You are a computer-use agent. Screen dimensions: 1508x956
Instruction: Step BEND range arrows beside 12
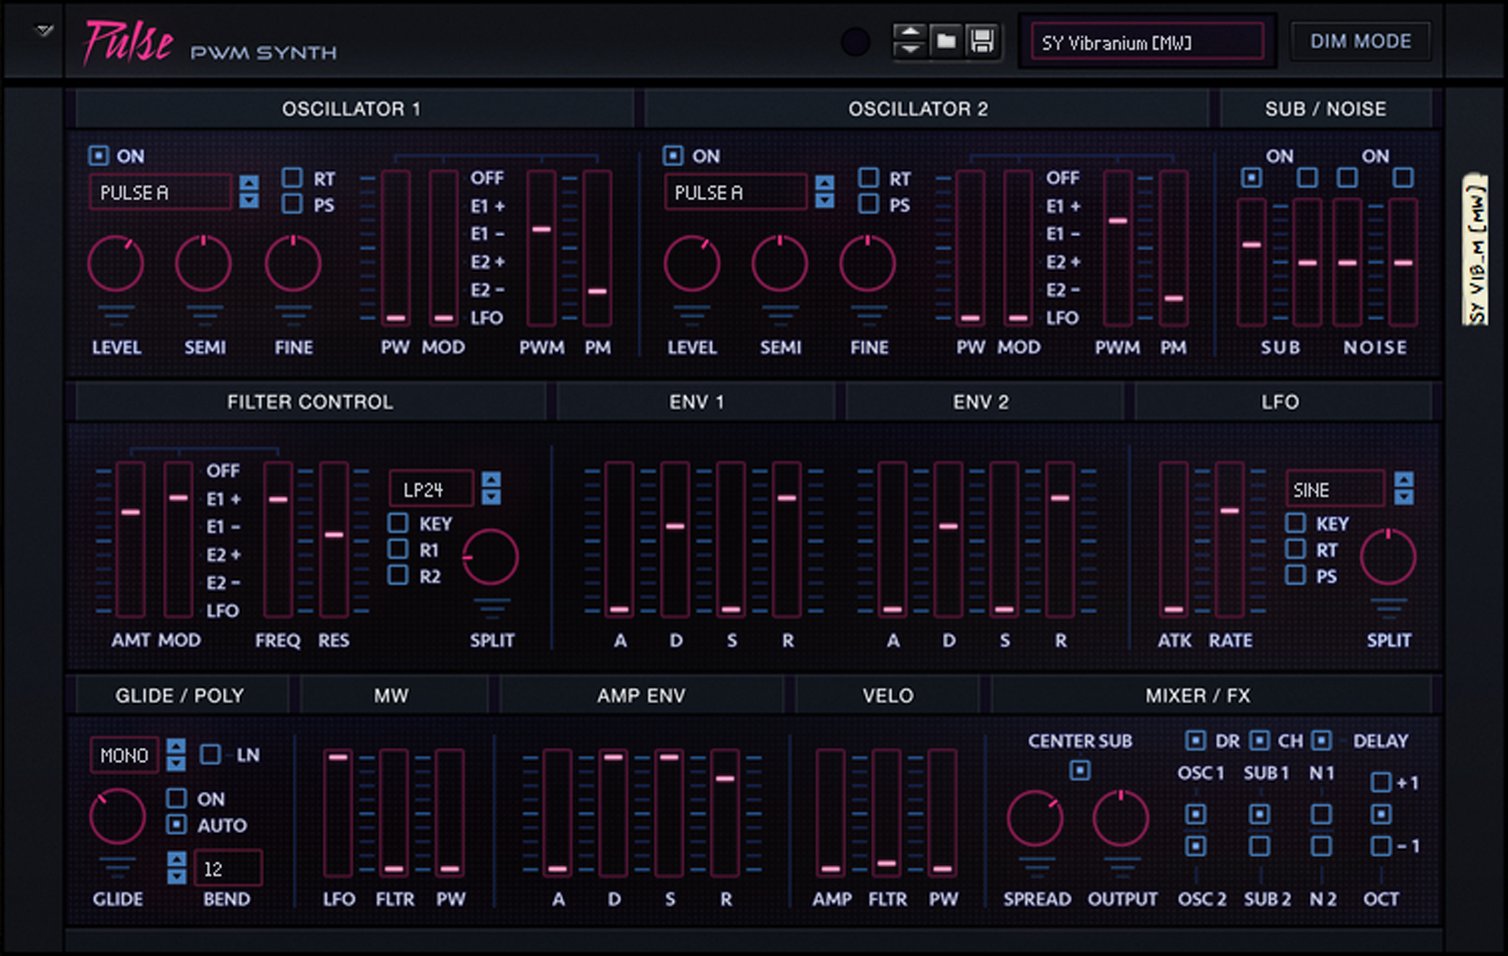pyautogui.click(x=177, y=867)
